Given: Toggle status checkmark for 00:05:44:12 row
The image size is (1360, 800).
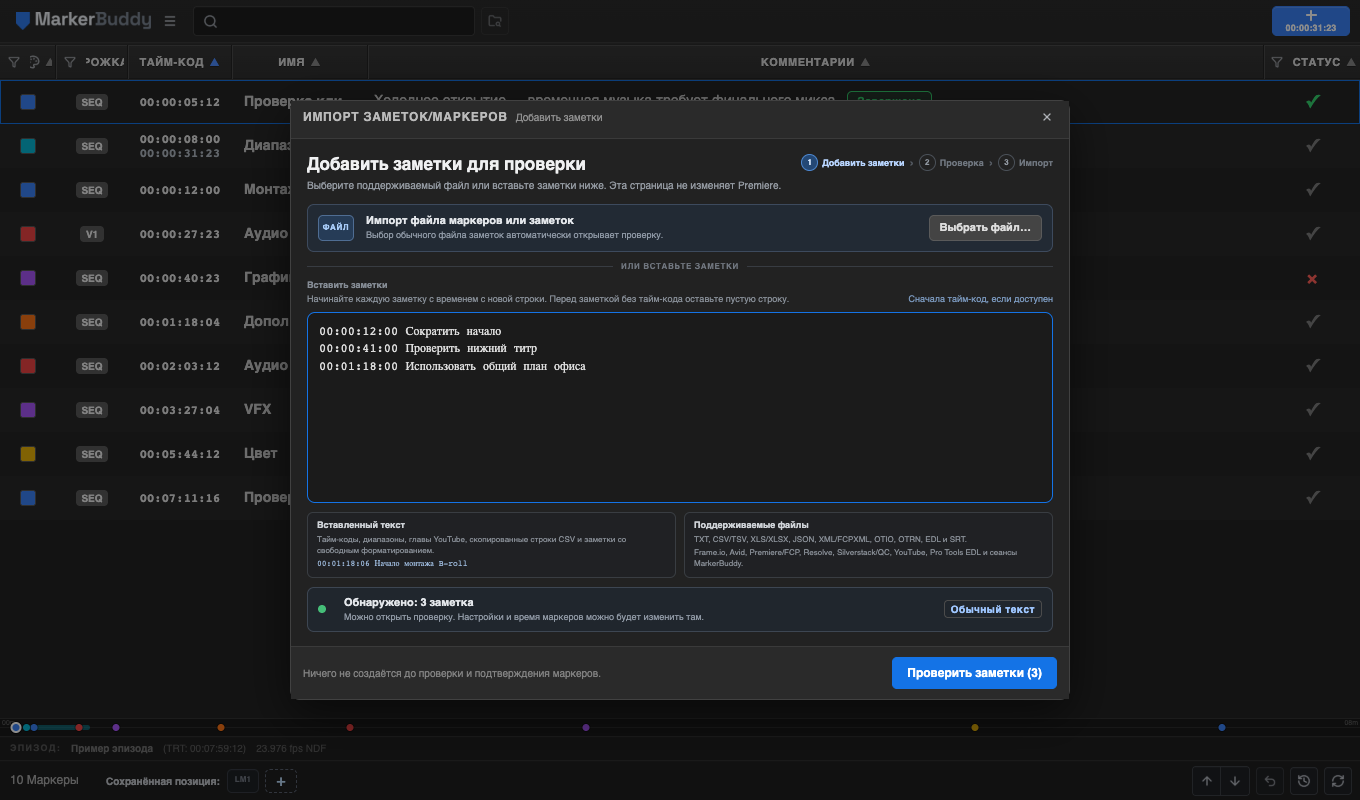Looking at the screenshot, I should (x=1313, y=454).
